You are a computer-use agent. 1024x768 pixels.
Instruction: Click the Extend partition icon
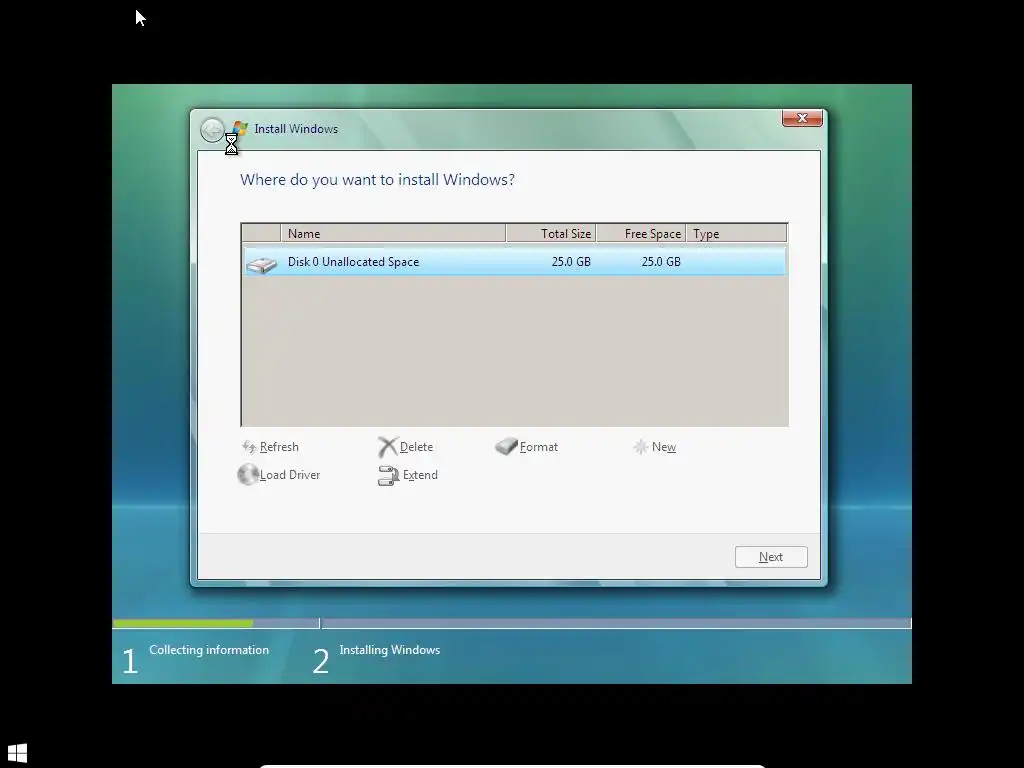tap(389, 475)
